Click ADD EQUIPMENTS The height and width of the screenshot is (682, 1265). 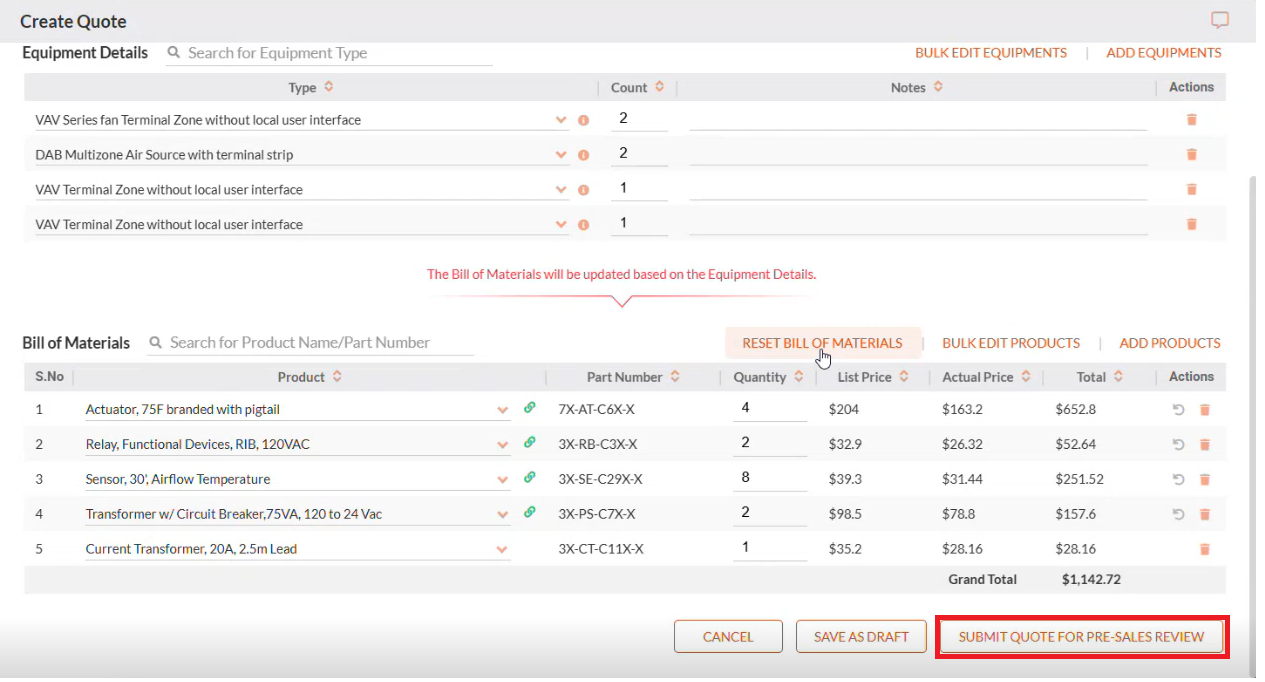pos(1164,53)
